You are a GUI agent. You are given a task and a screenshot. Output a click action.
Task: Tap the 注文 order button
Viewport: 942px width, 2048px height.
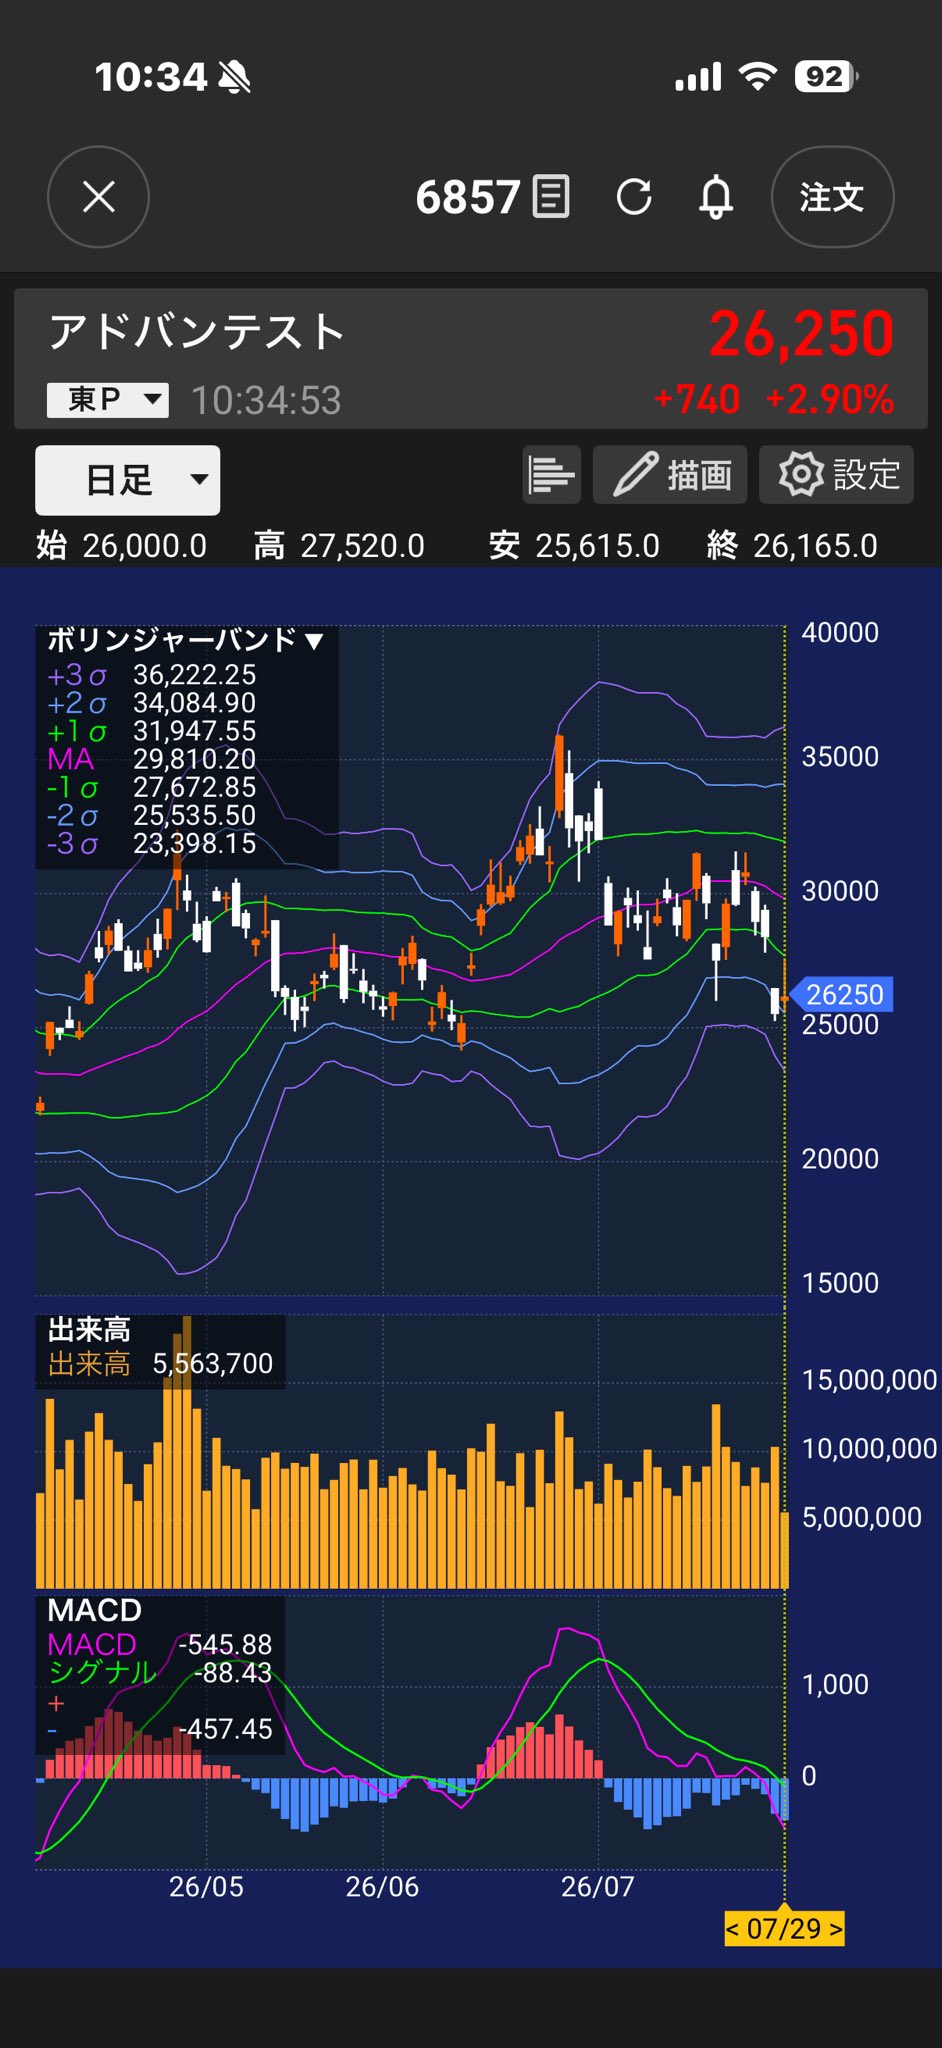point(832,197)
